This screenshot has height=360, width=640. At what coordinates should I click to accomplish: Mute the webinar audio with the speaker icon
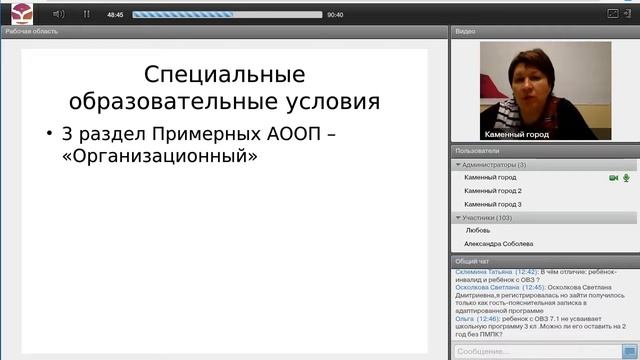[x=58, y=14]
